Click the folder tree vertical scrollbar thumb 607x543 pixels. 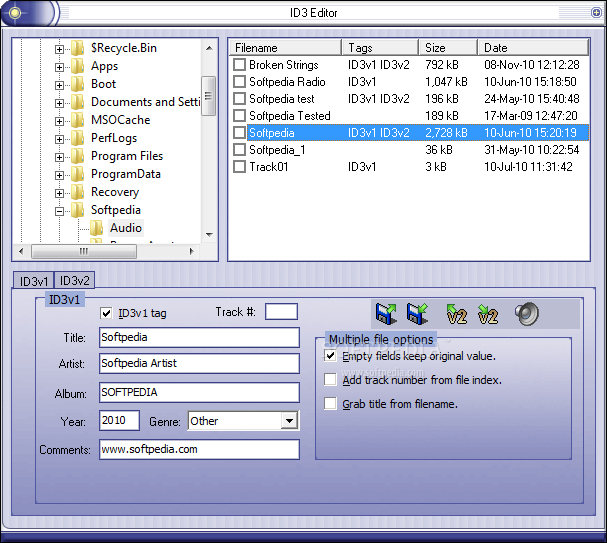[x=209, y=96]
